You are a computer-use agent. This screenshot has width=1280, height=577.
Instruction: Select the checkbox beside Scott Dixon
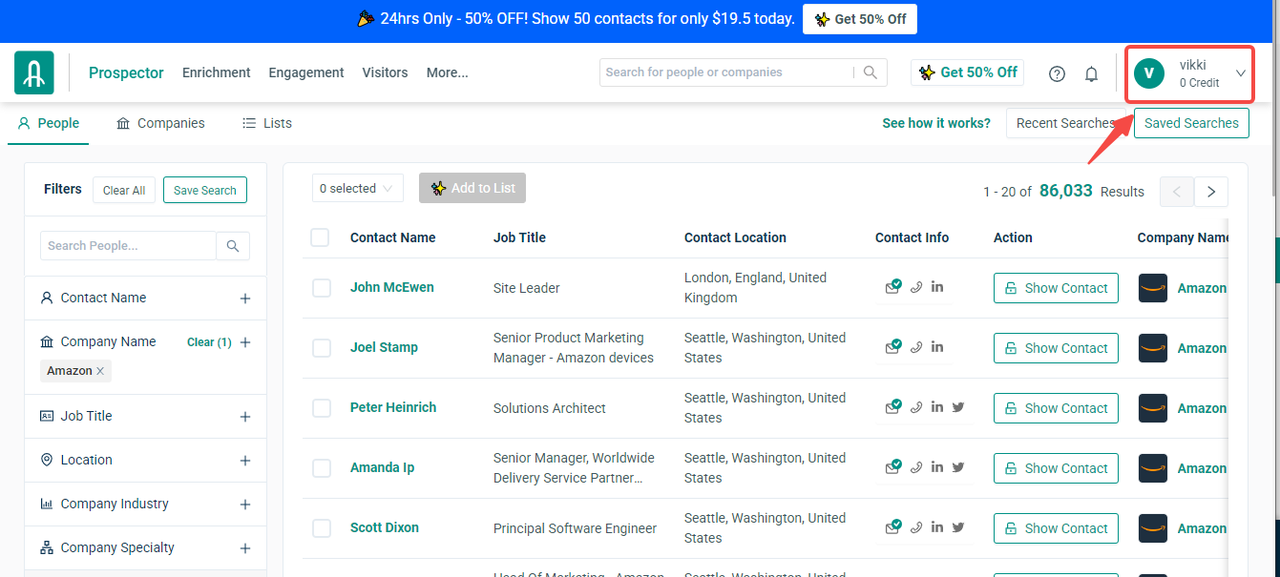click(321, 528)
